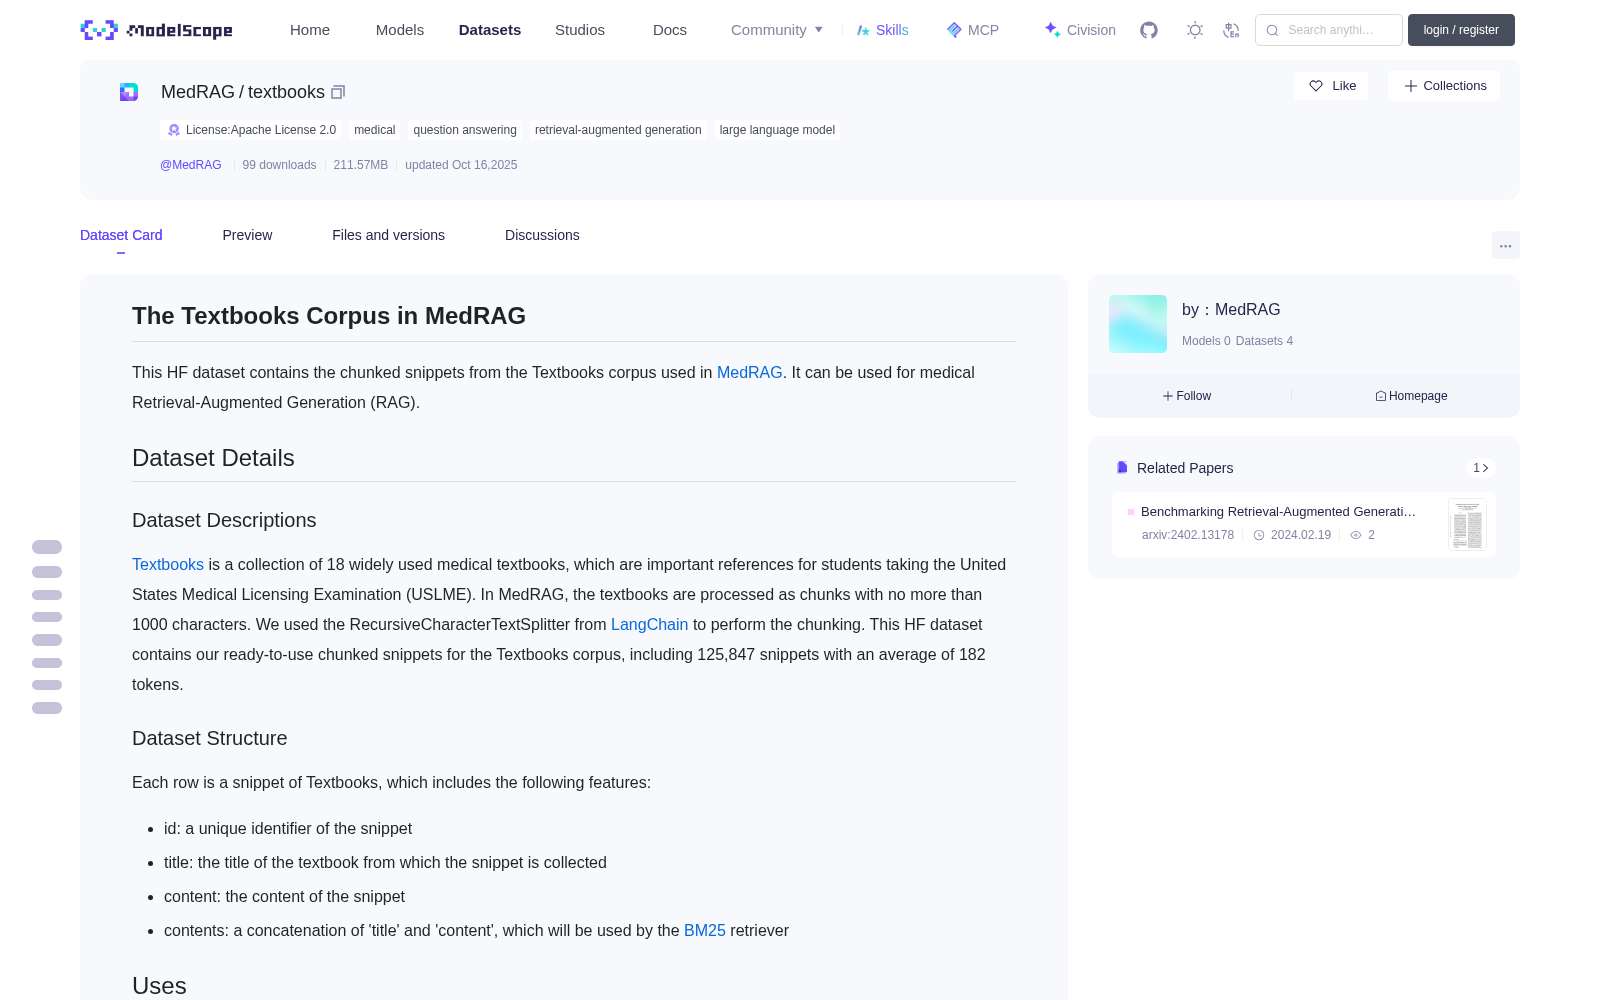Switch to the Preview tab
1600x1000 pixels.
247,235
